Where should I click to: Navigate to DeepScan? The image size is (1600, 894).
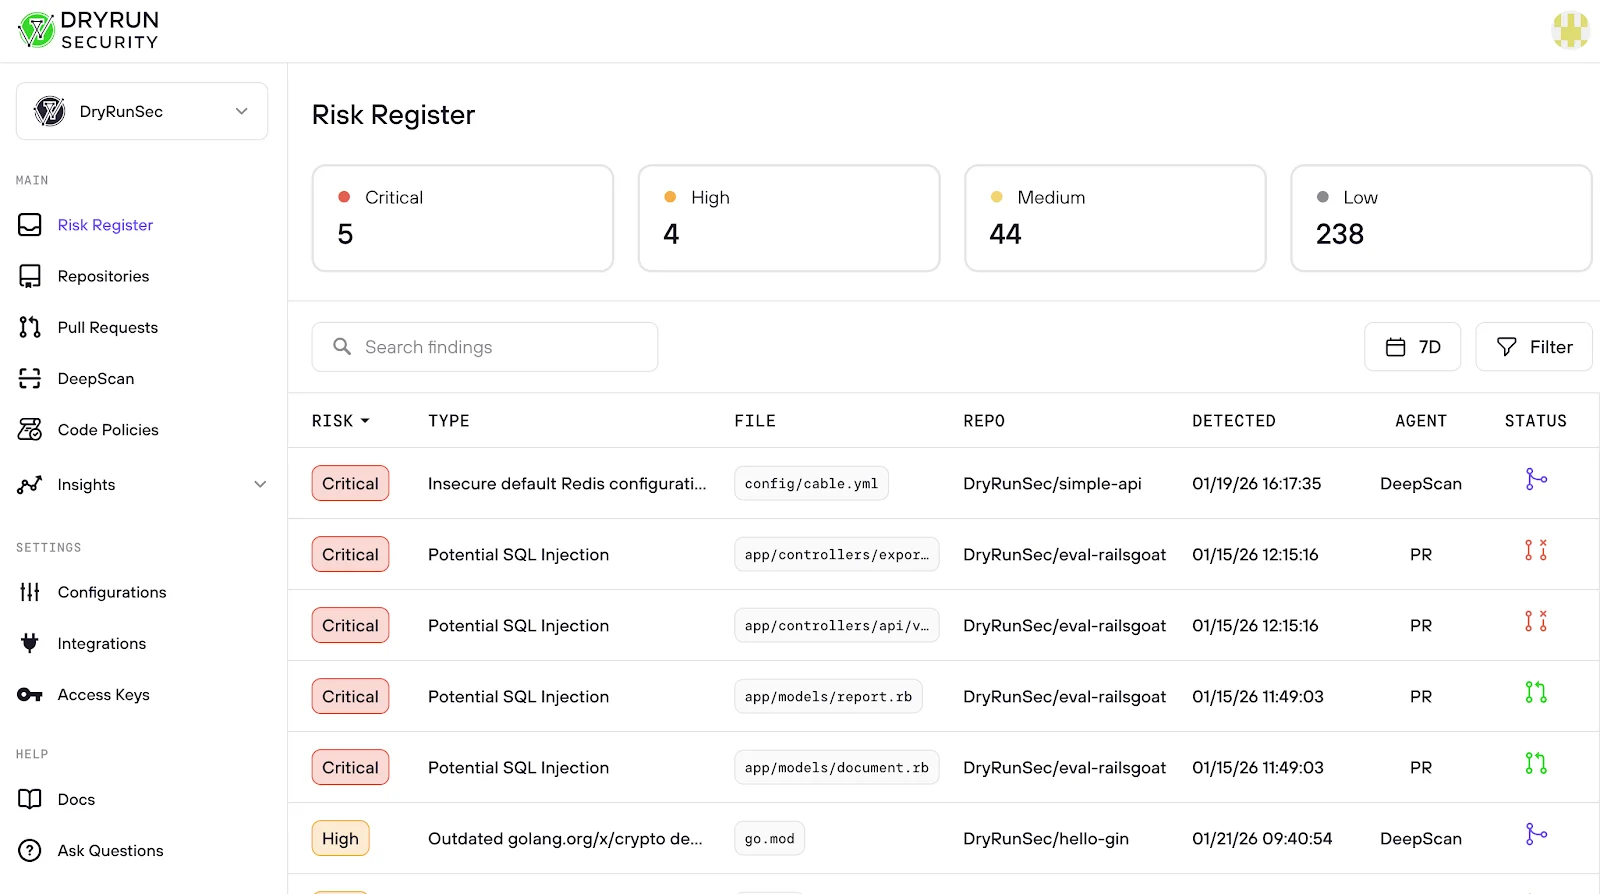tap(96, 378)
